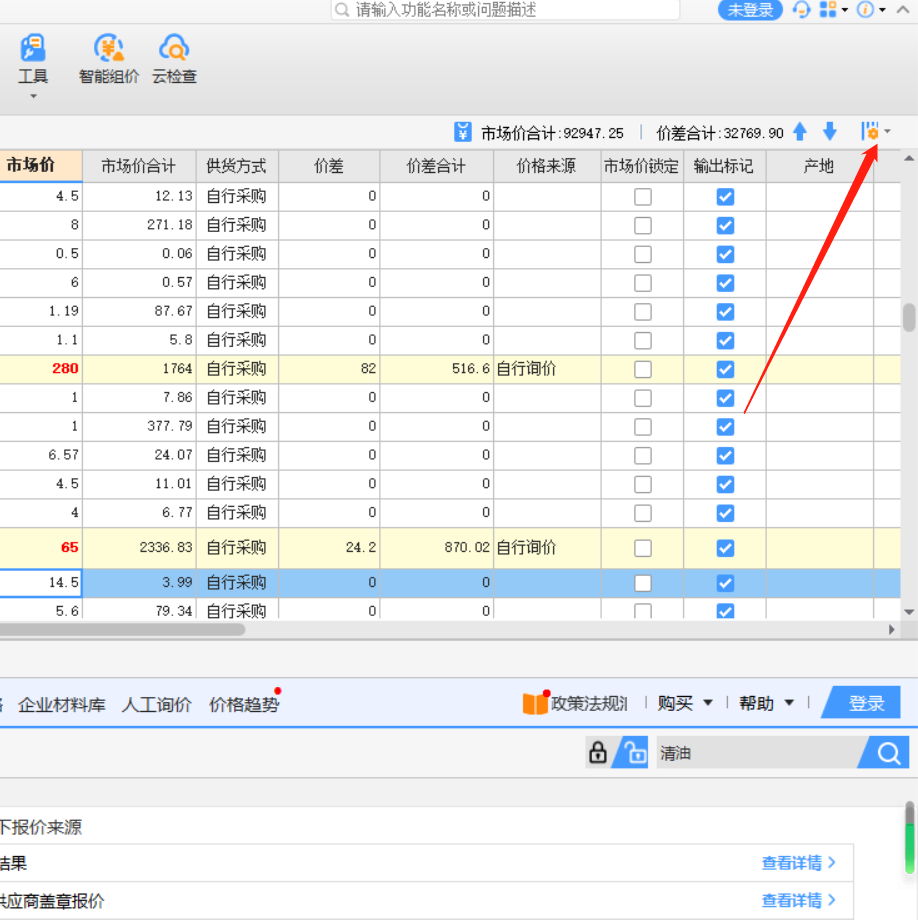Click the 870.02 价差合计 cell
Image resolution: width=918 pixels, height=920 pixels.
point(436,548)
